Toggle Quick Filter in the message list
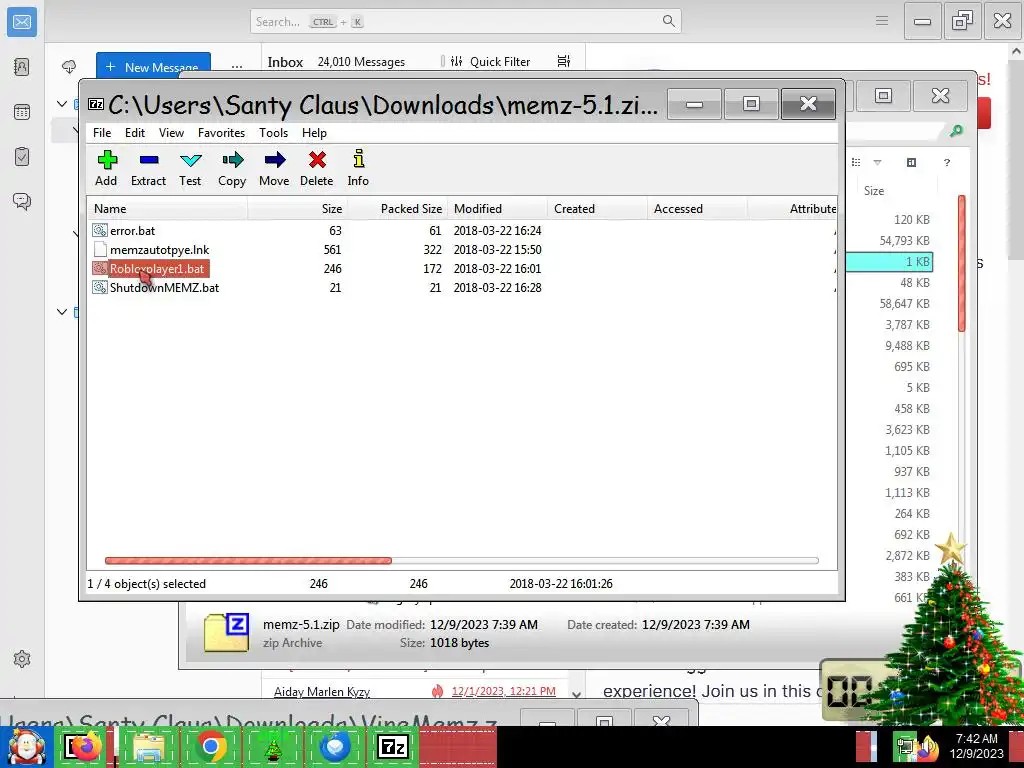1024x768 pixels. click(x=490, y=61)
